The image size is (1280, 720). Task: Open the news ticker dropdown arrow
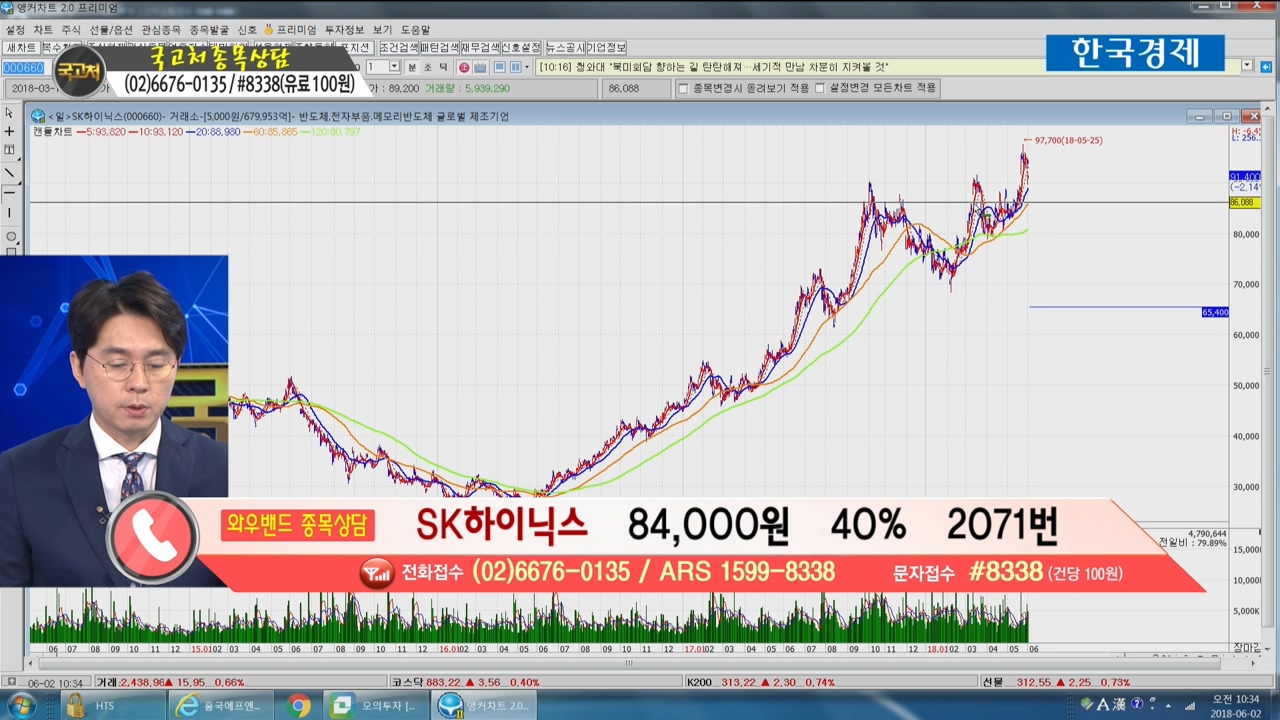tap(1247, 66)
